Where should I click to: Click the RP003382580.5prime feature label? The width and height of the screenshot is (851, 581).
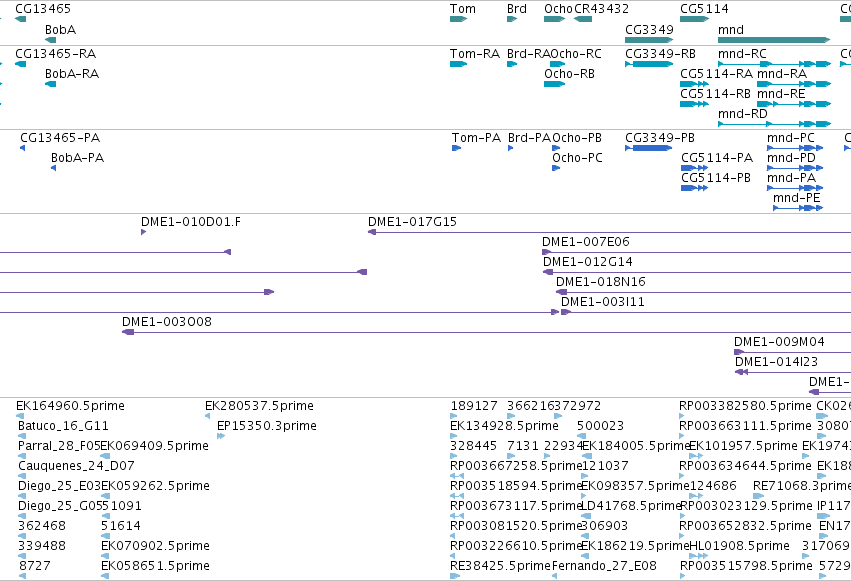coord(745,406)
